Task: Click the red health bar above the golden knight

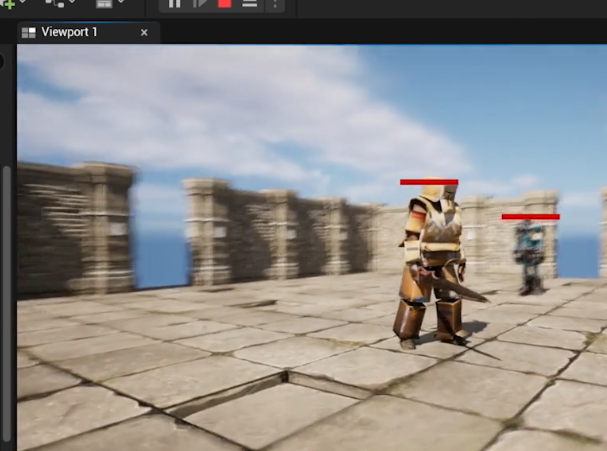Action: (x=429, y=182)
